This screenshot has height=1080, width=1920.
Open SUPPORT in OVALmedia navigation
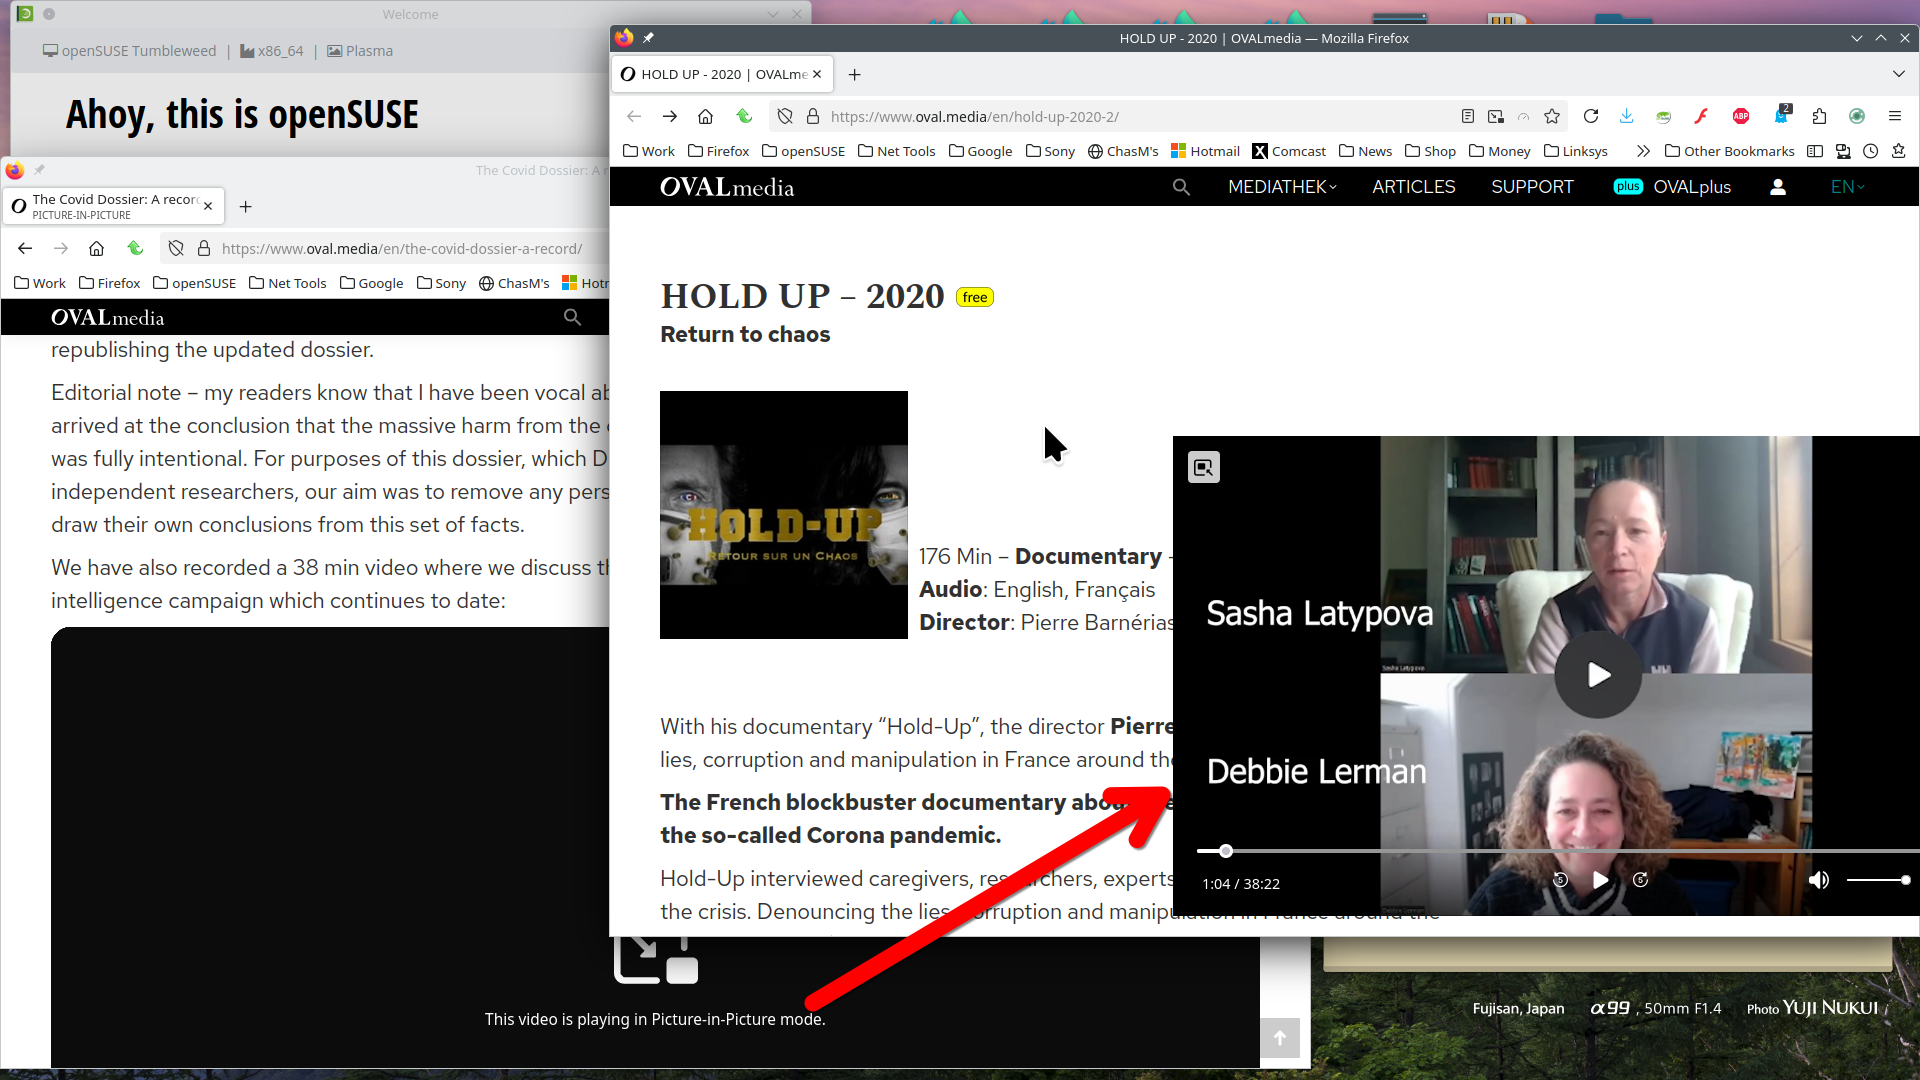pyautogui.click(x=1532, y=187)
